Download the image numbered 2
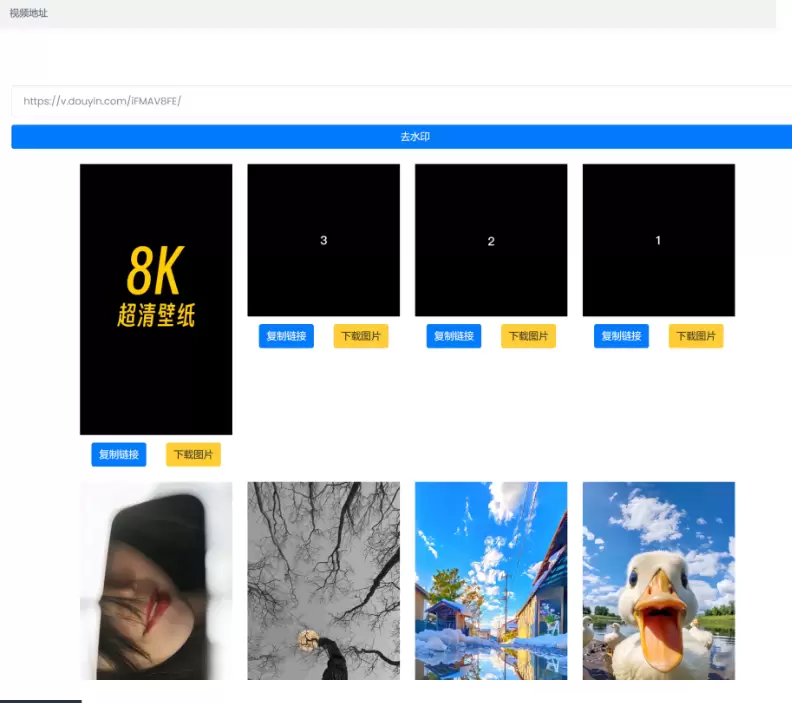This screenshot has height=703, width=792. pyautogui.click(x=528, y=336)
